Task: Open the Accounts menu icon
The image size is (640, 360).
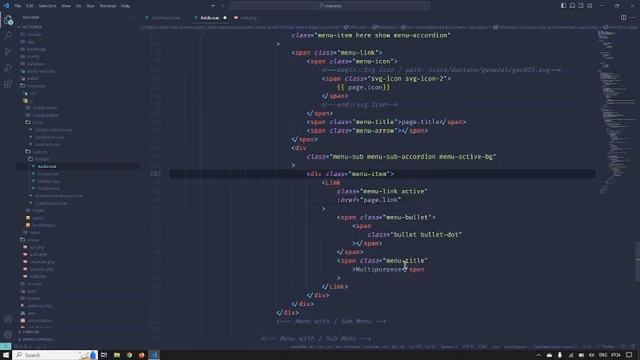Action: click(x=8, y=319)
